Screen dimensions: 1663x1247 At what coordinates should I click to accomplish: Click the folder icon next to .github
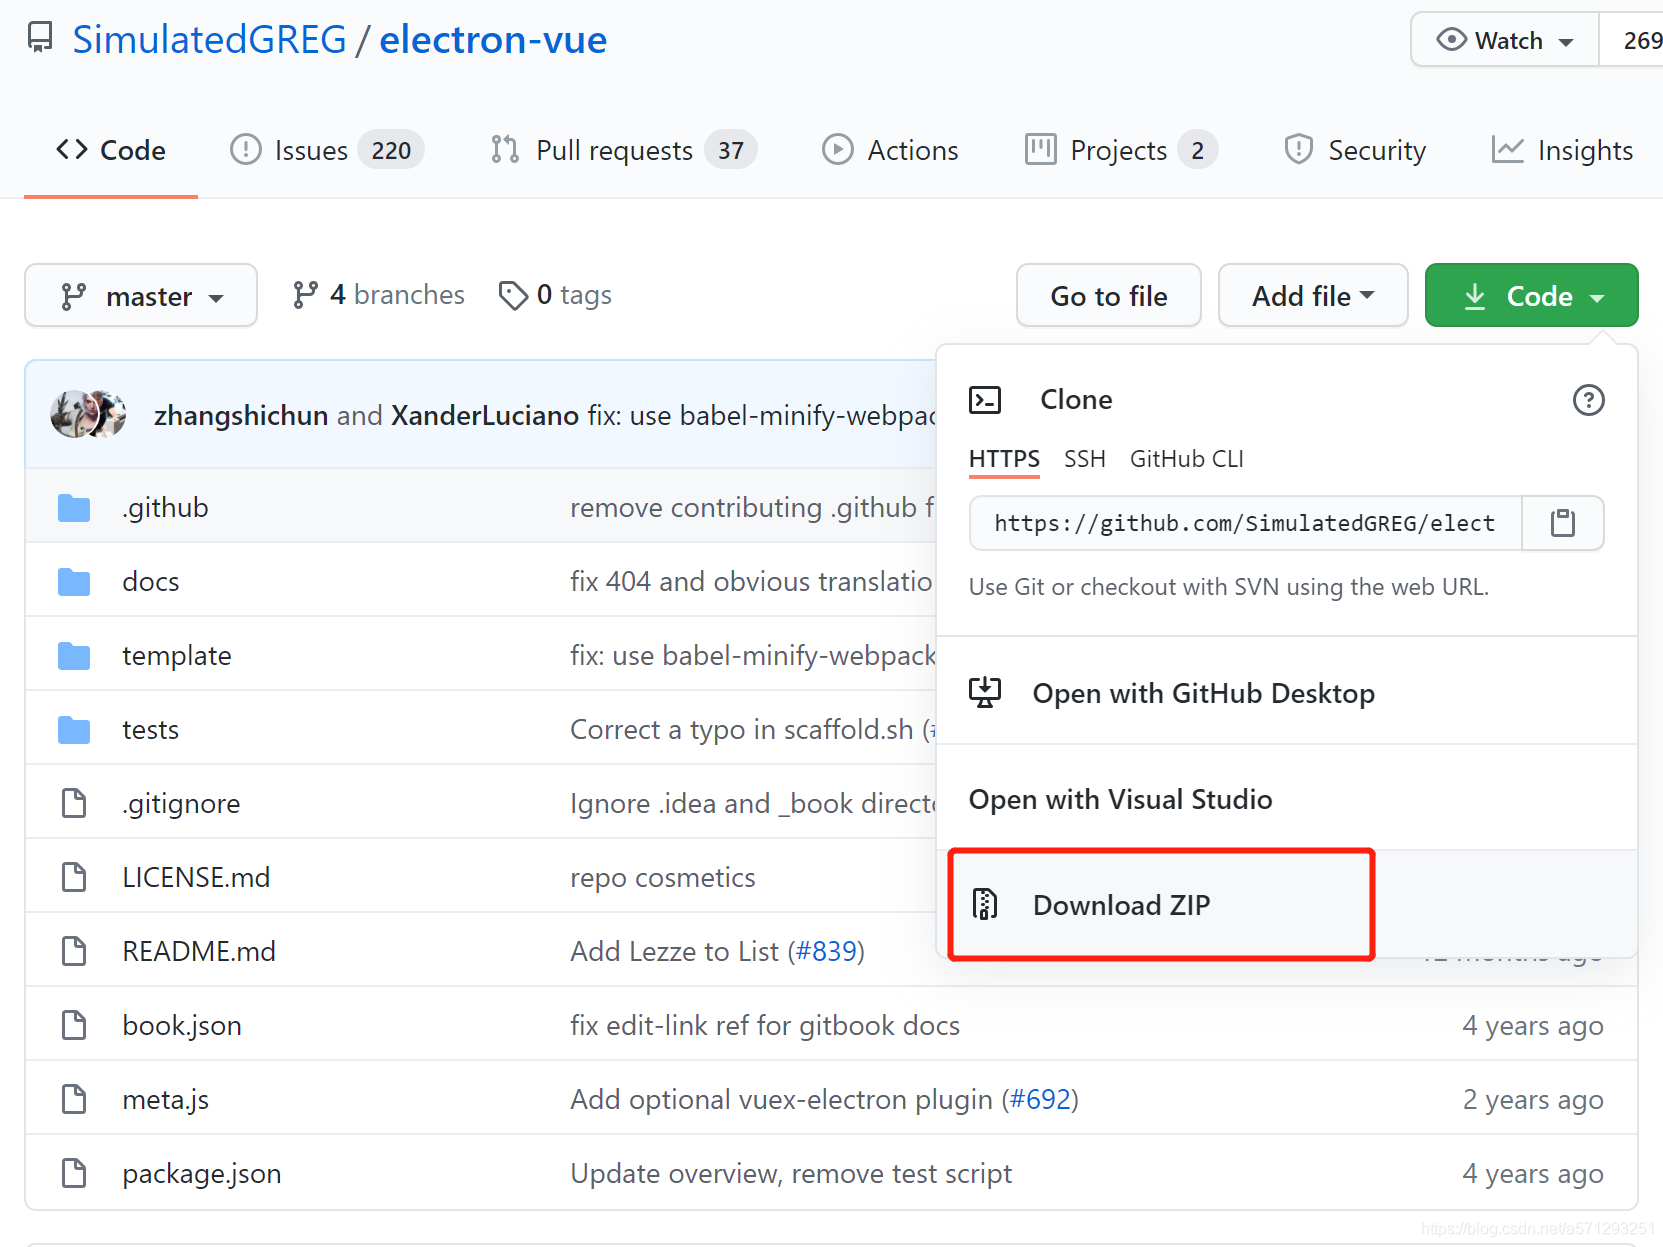click(74, 508)
